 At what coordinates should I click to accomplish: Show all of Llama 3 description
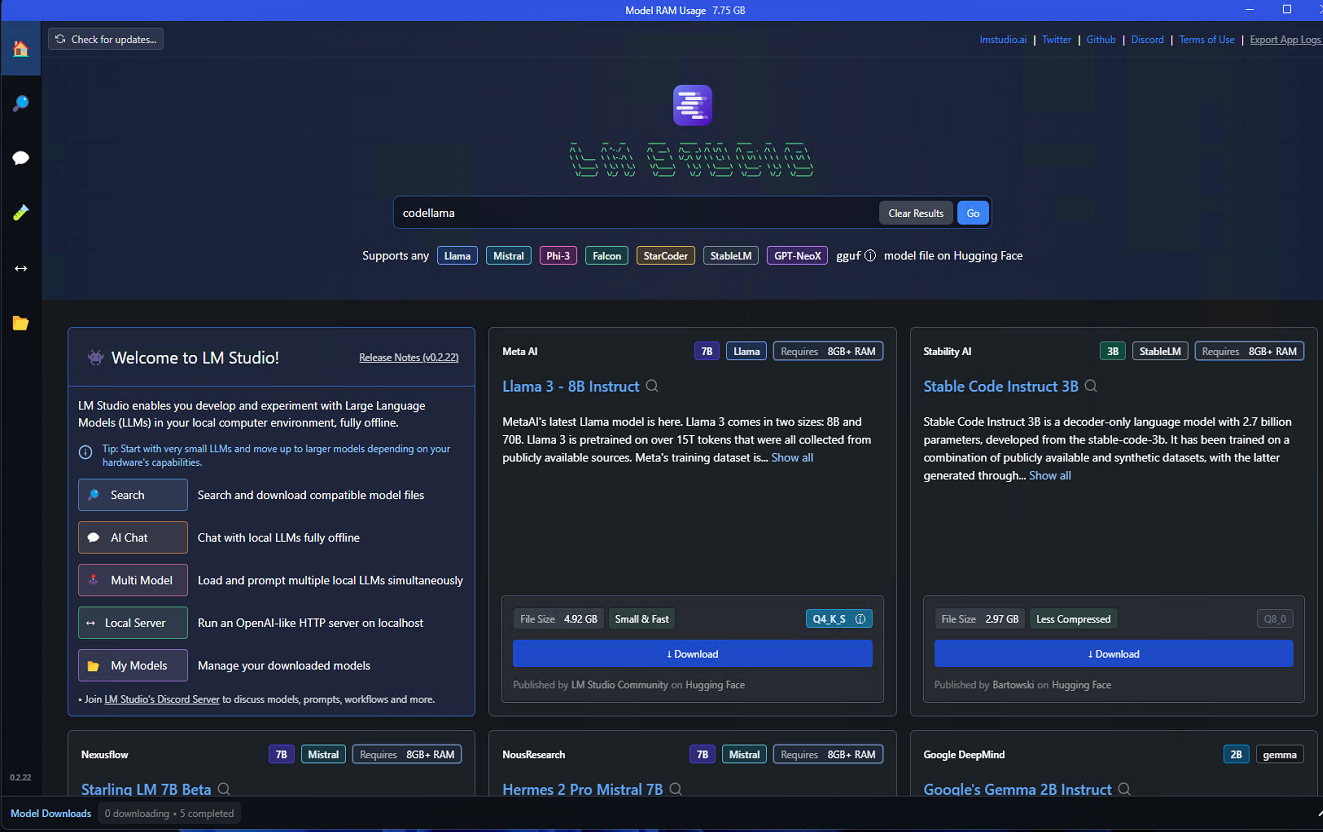[x=792, y=458]
